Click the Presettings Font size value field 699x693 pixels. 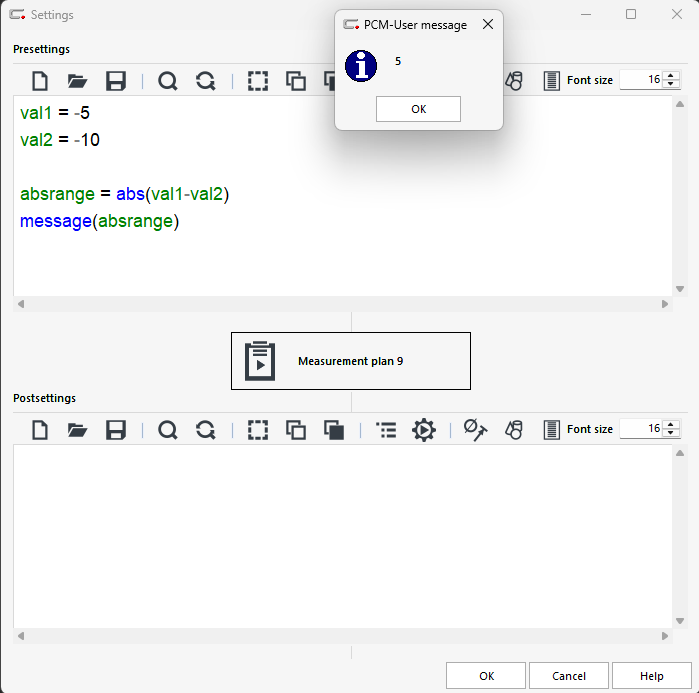pos(640,80)
